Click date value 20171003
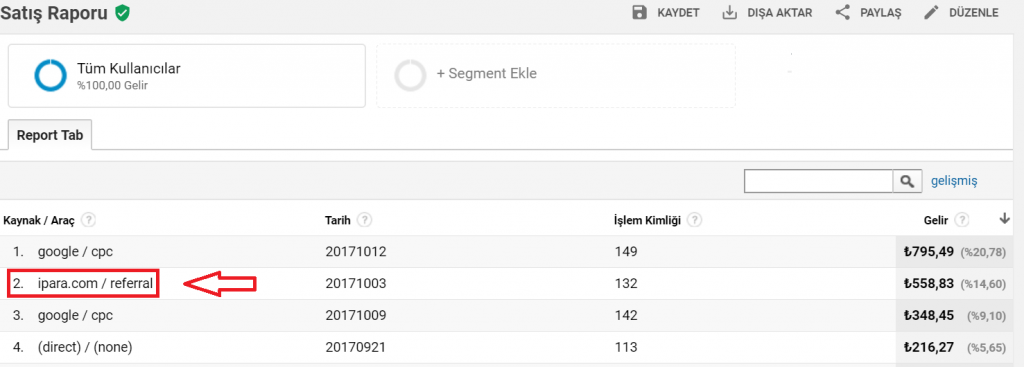Viewport: 1024px width, 367px height. pos(355,283)
